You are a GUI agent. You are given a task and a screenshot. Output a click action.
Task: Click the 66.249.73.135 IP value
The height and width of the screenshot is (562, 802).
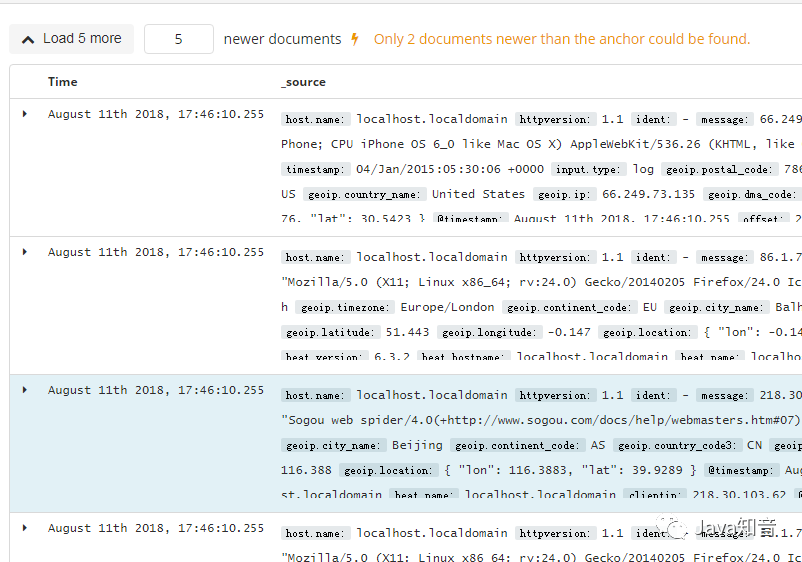tap(649, 194)
